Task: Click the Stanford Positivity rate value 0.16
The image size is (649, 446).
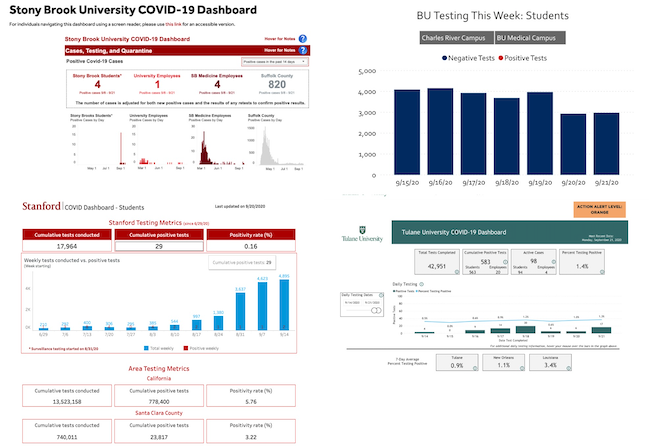Action: tap(251, 246)
